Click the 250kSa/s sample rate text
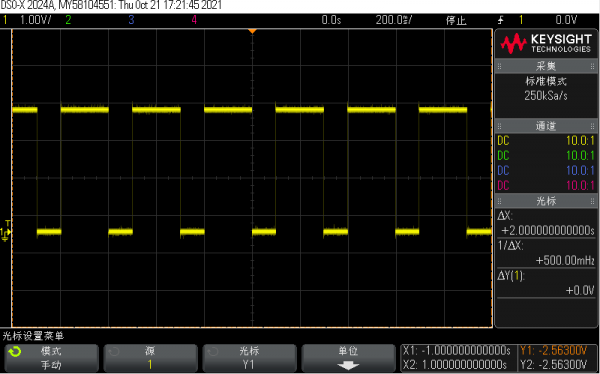Viewport: 600px width, 374px height. 546,96
